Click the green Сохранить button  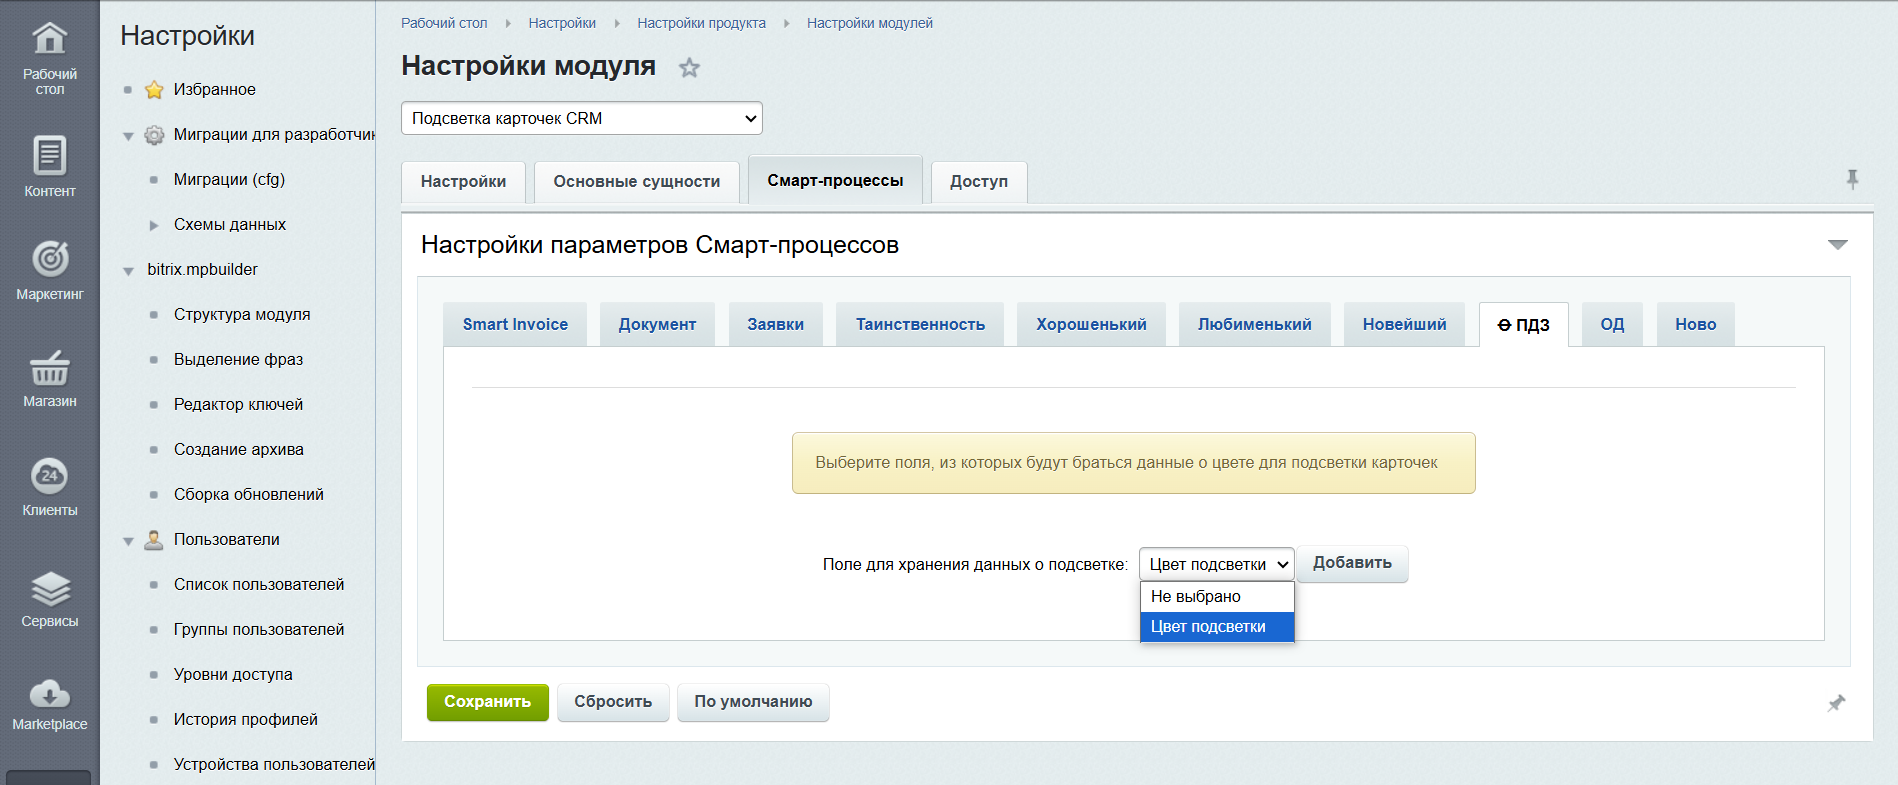coord(487,702)
